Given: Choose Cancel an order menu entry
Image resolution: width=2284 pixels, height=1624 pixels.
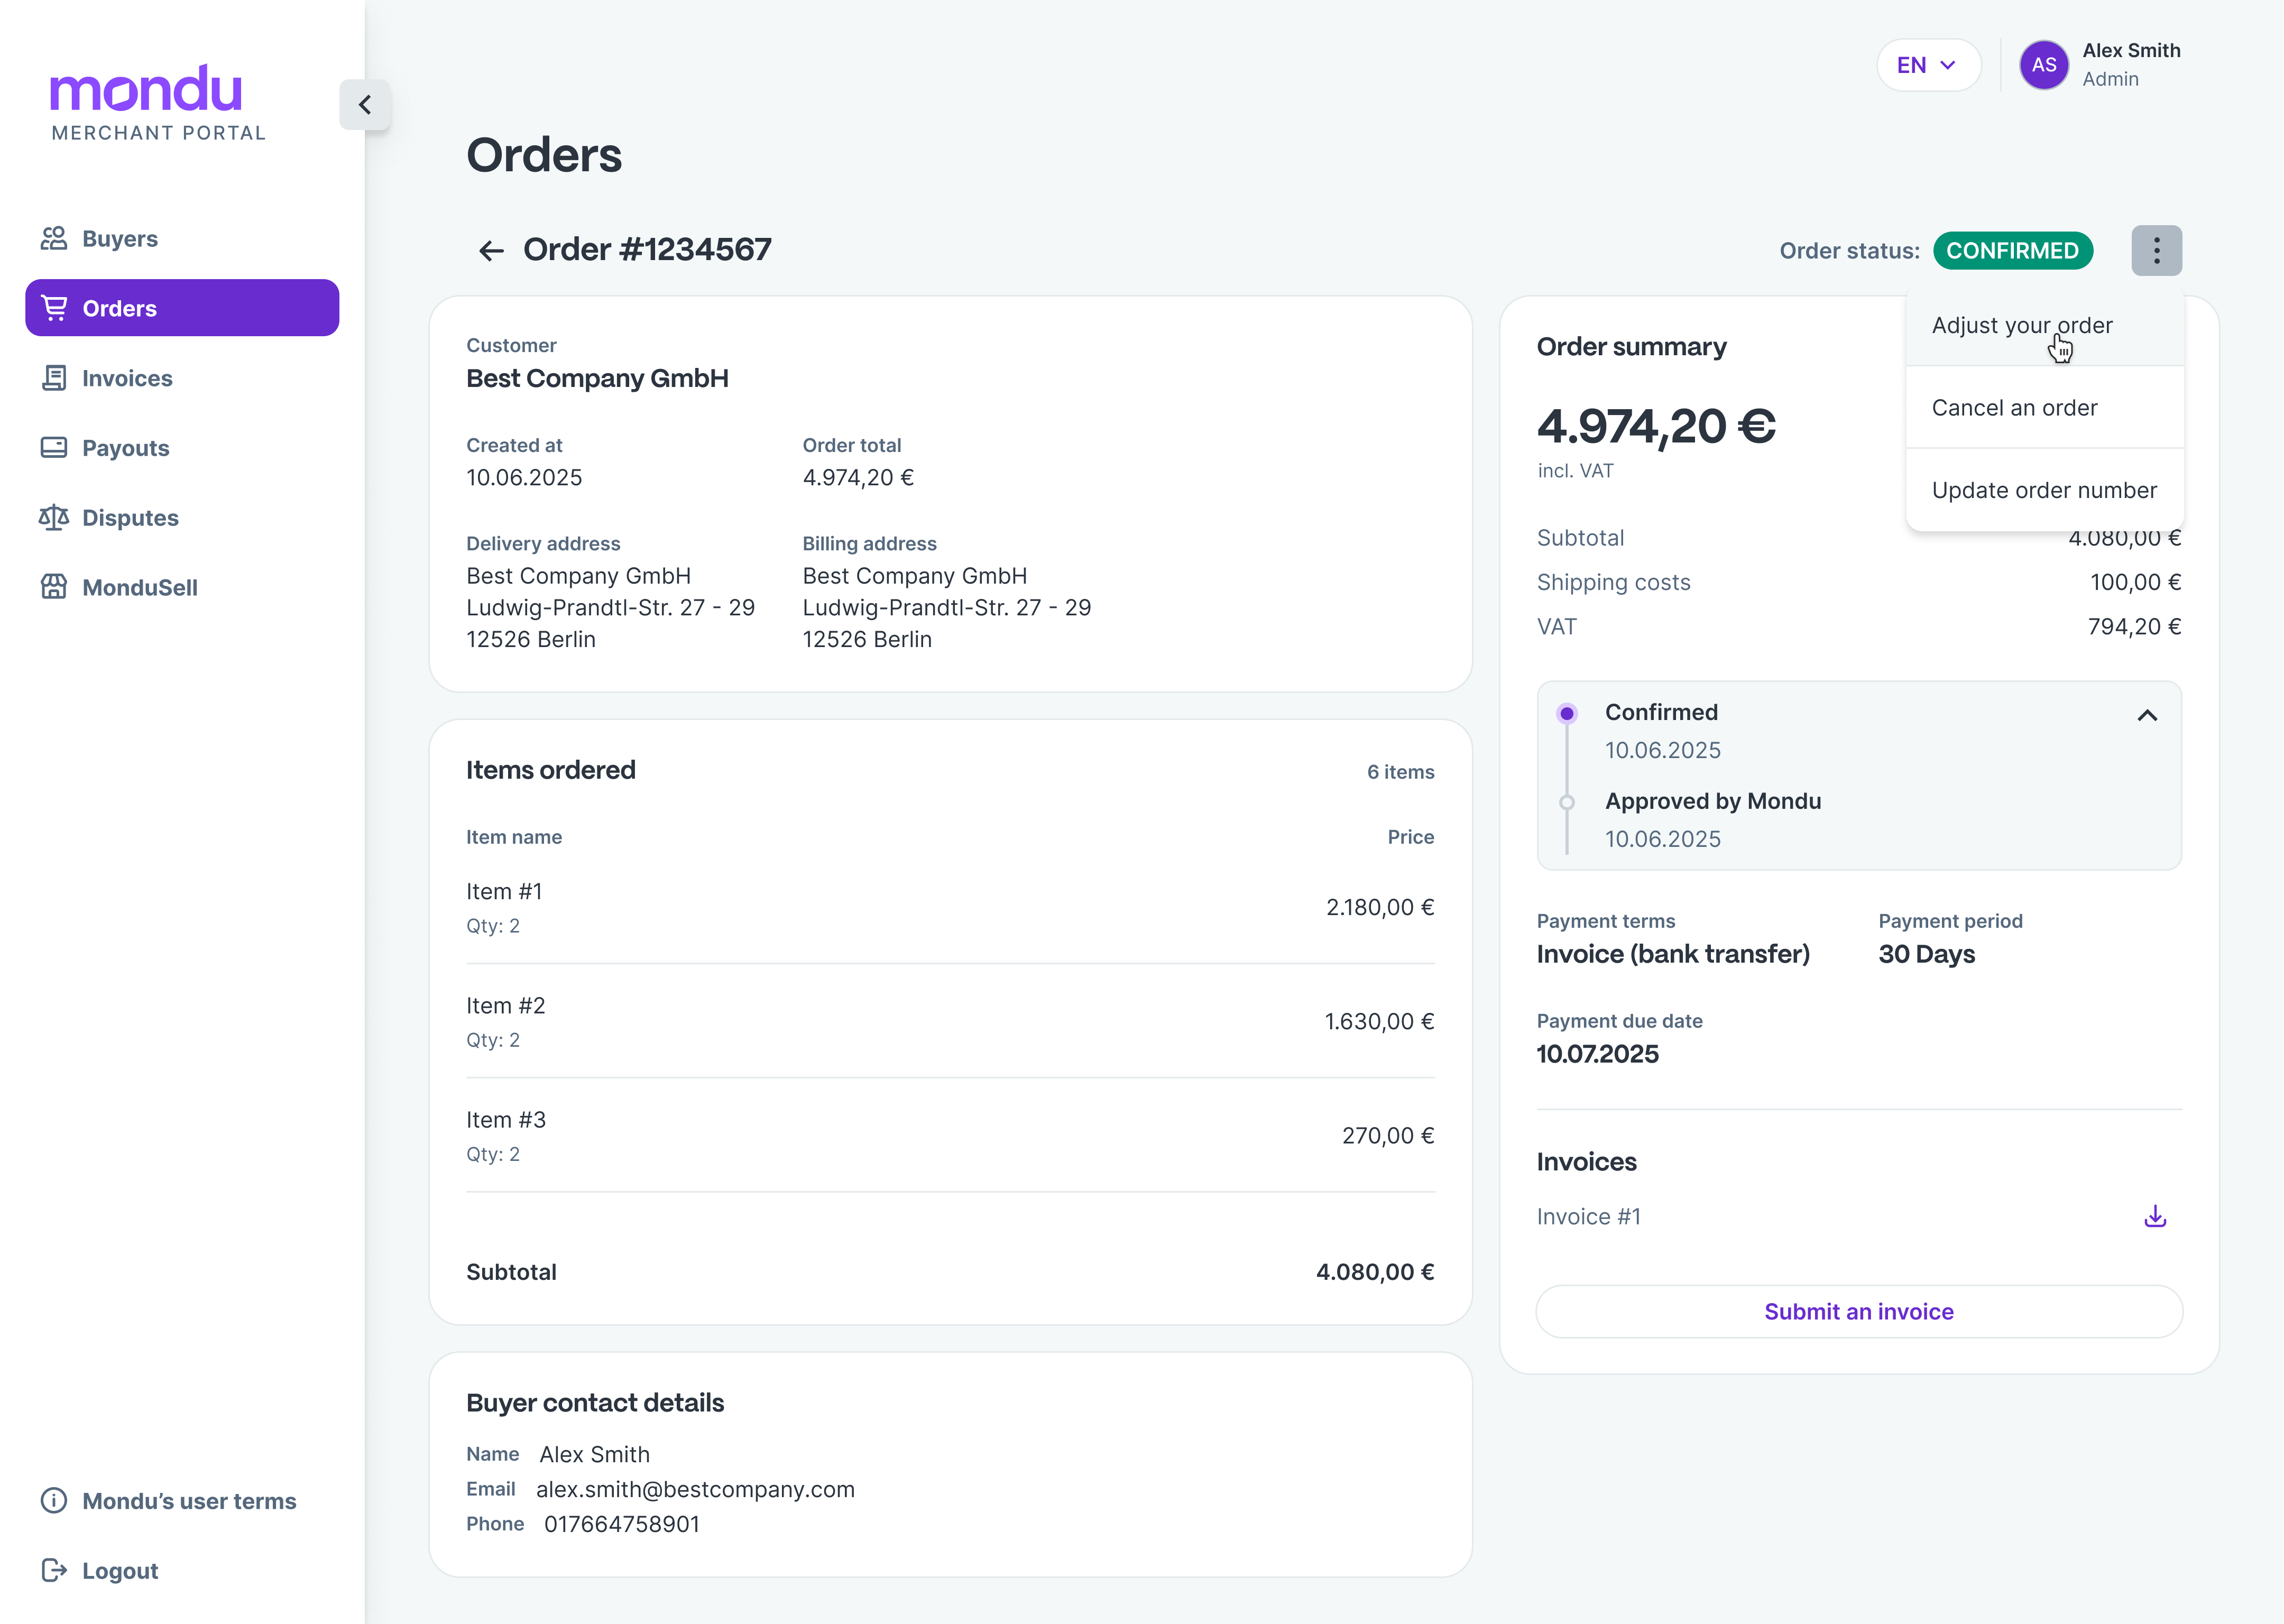Looking at the screenshot, I should (x=2014, y=408).
